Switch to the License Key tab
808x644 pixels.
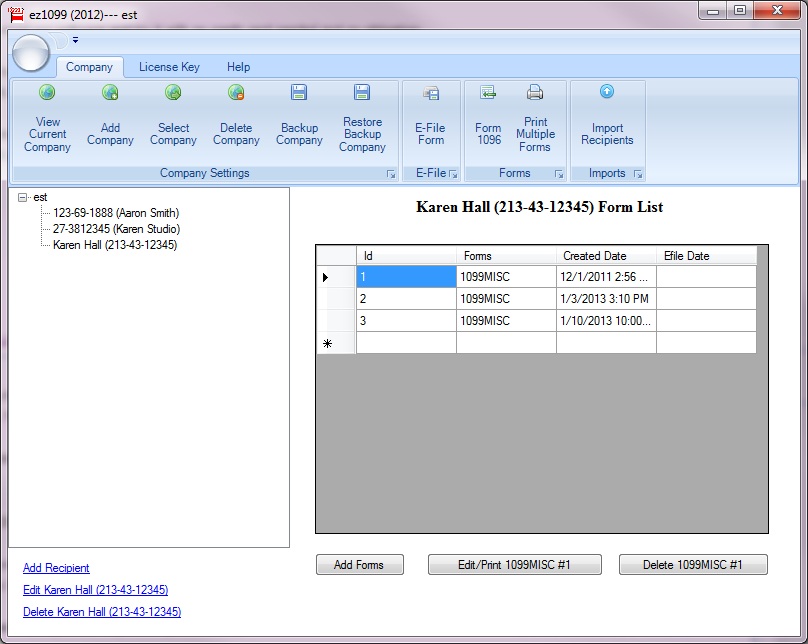tap(169, 67)
